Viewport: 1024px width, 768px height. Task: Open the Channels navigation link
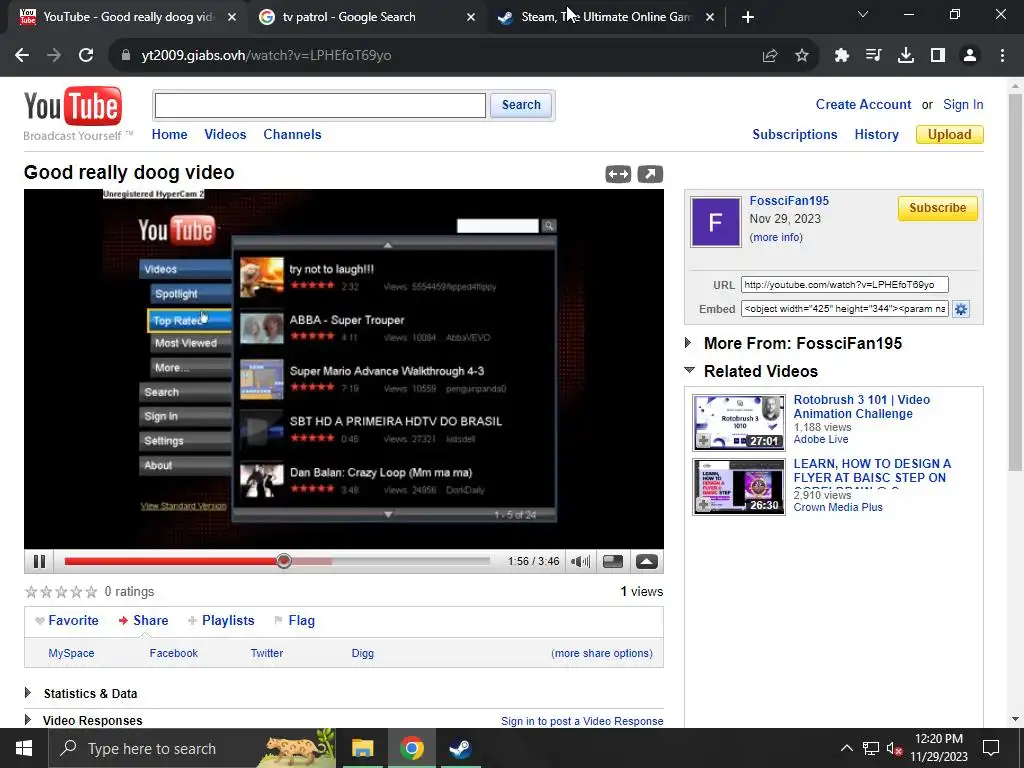tap(293, 135)
